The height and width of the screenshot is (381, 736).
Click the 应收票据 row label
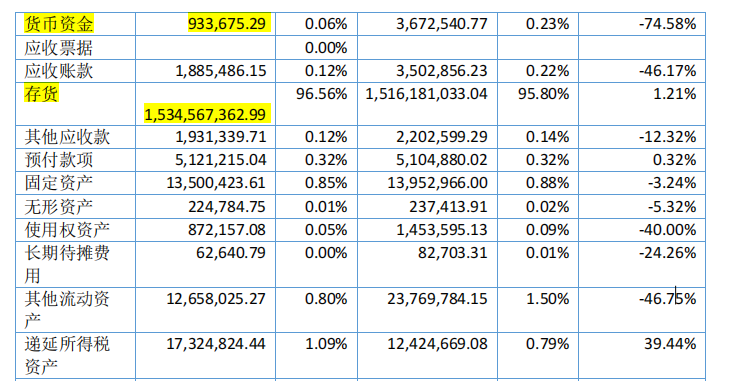click(59, 48)
